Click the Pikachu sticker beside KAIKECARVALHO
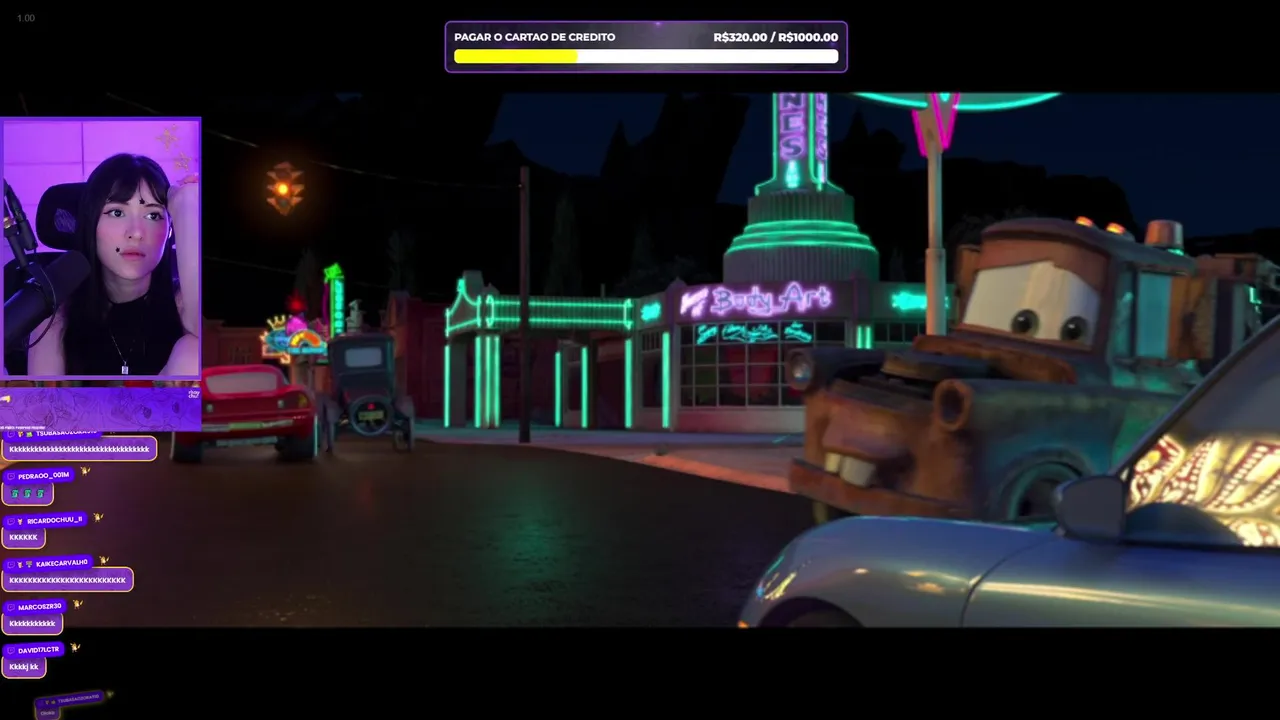The image size is (1280, 720). pyautogui.click(x=103, y=560)
